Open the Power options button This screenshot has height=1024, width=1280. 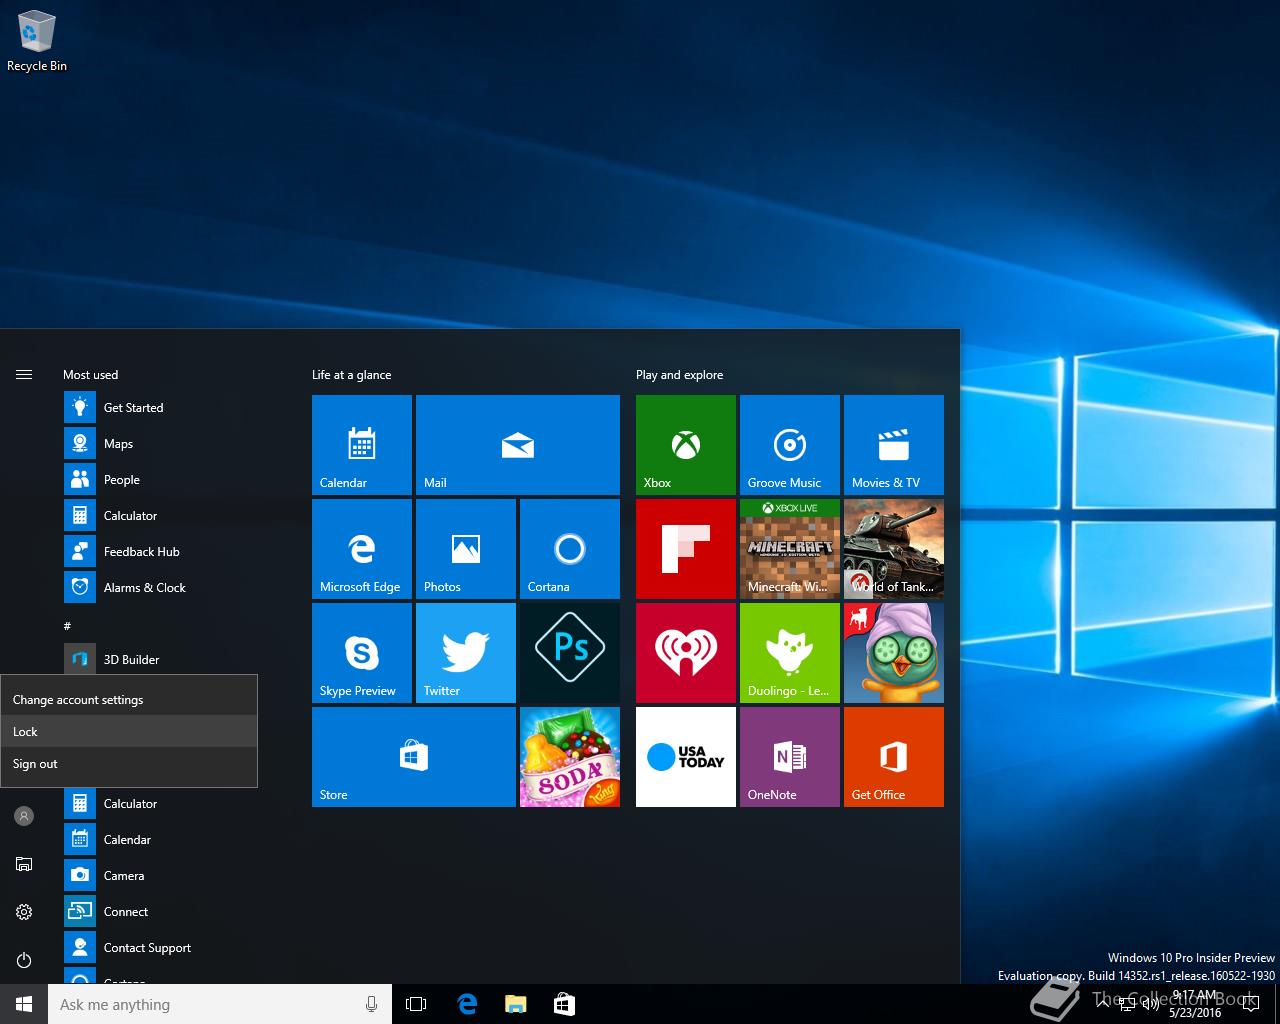[24, 960]
